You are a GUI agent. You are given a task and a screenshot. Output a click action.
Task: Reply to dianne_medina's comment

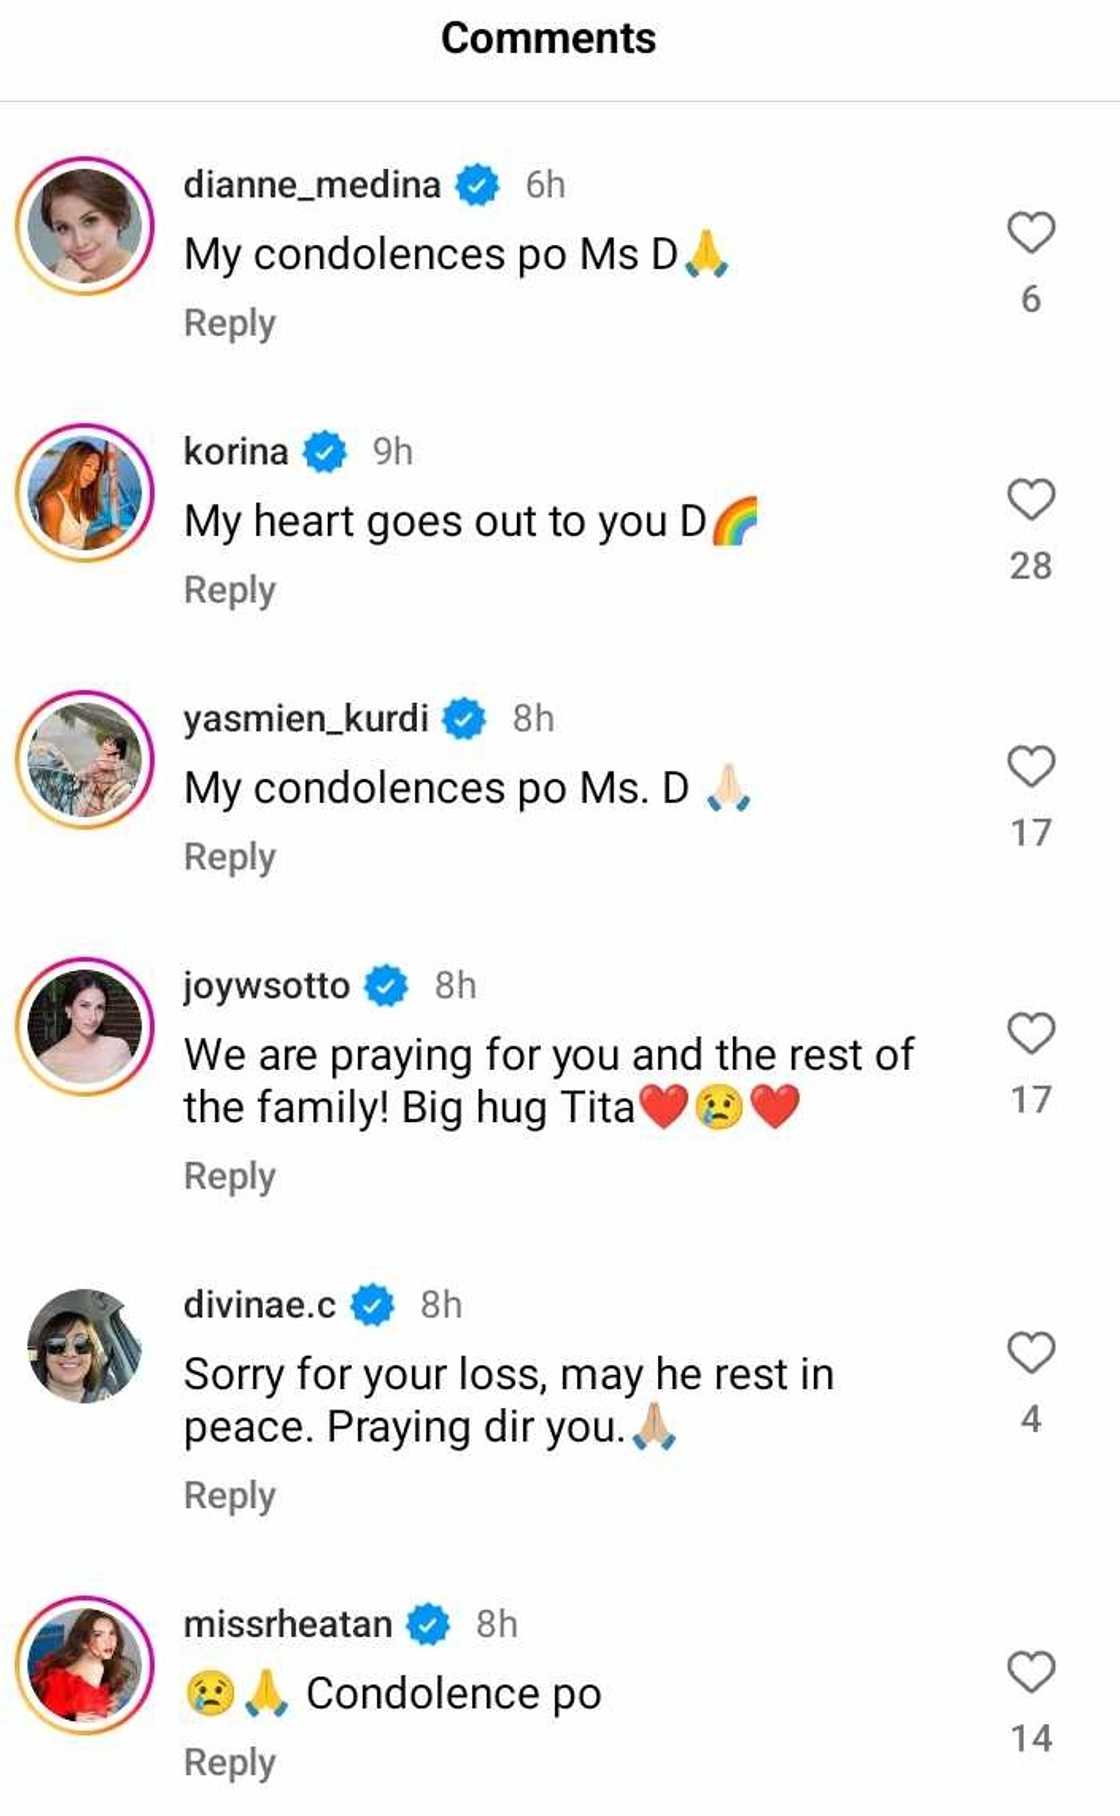[x=230, y=323]
